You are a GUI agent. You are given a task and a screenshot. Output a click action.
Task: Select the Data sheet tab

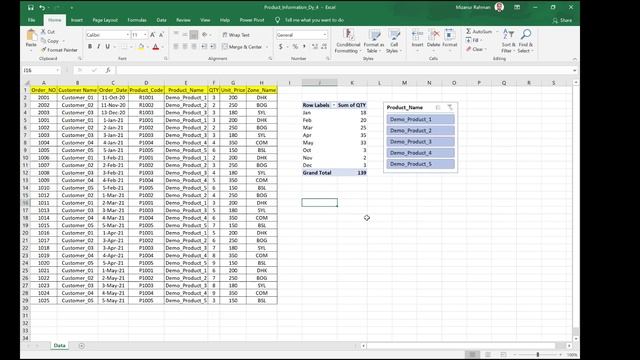59,345
